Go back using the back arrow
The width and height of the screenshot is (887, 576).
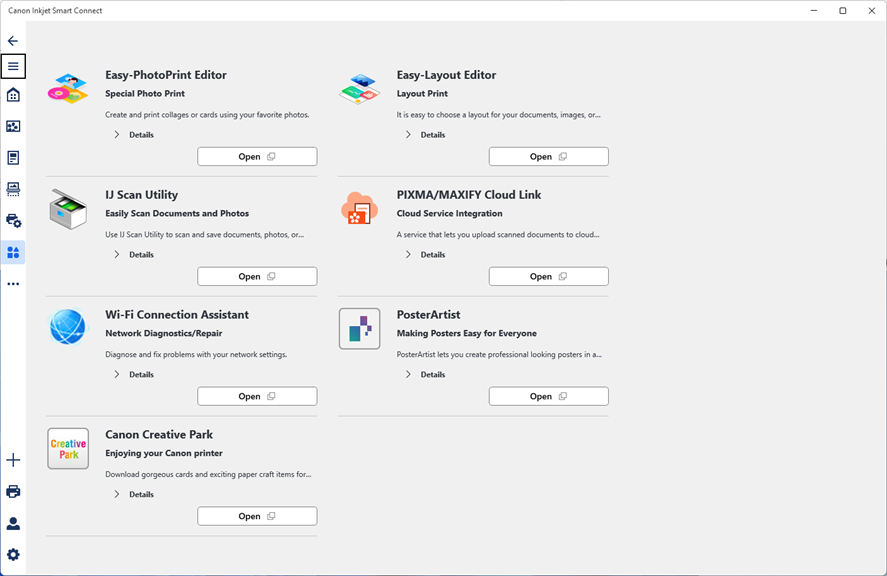(13, 41)
